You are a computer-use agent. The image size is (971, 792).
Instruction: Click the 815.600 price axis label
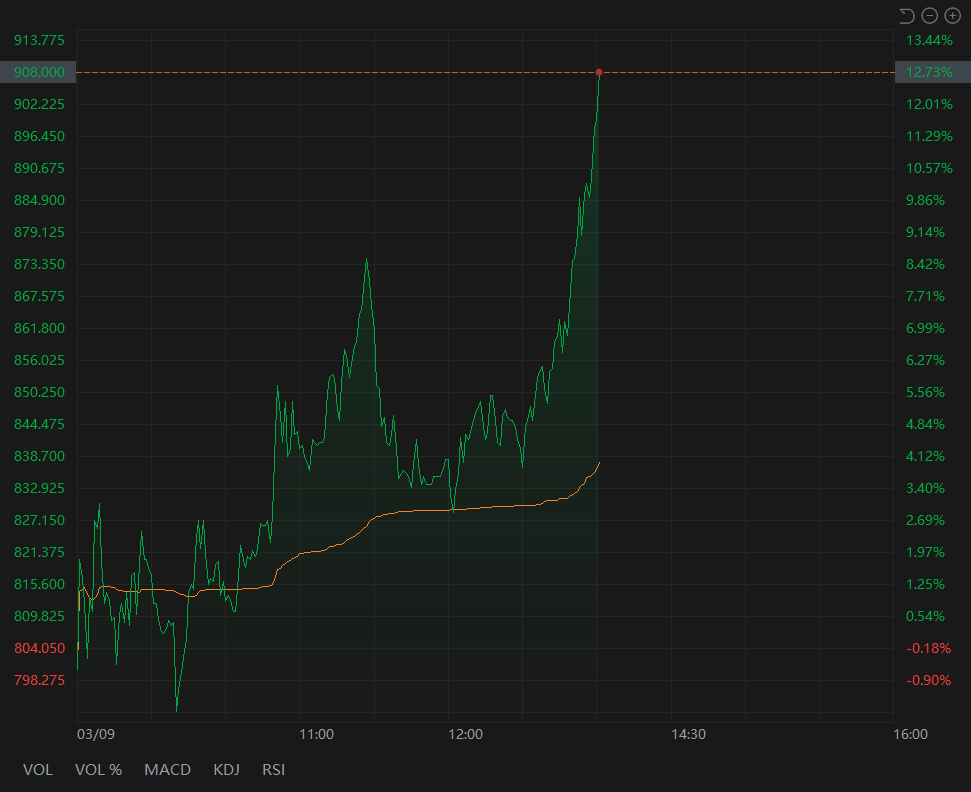click(x=39, y=585)
